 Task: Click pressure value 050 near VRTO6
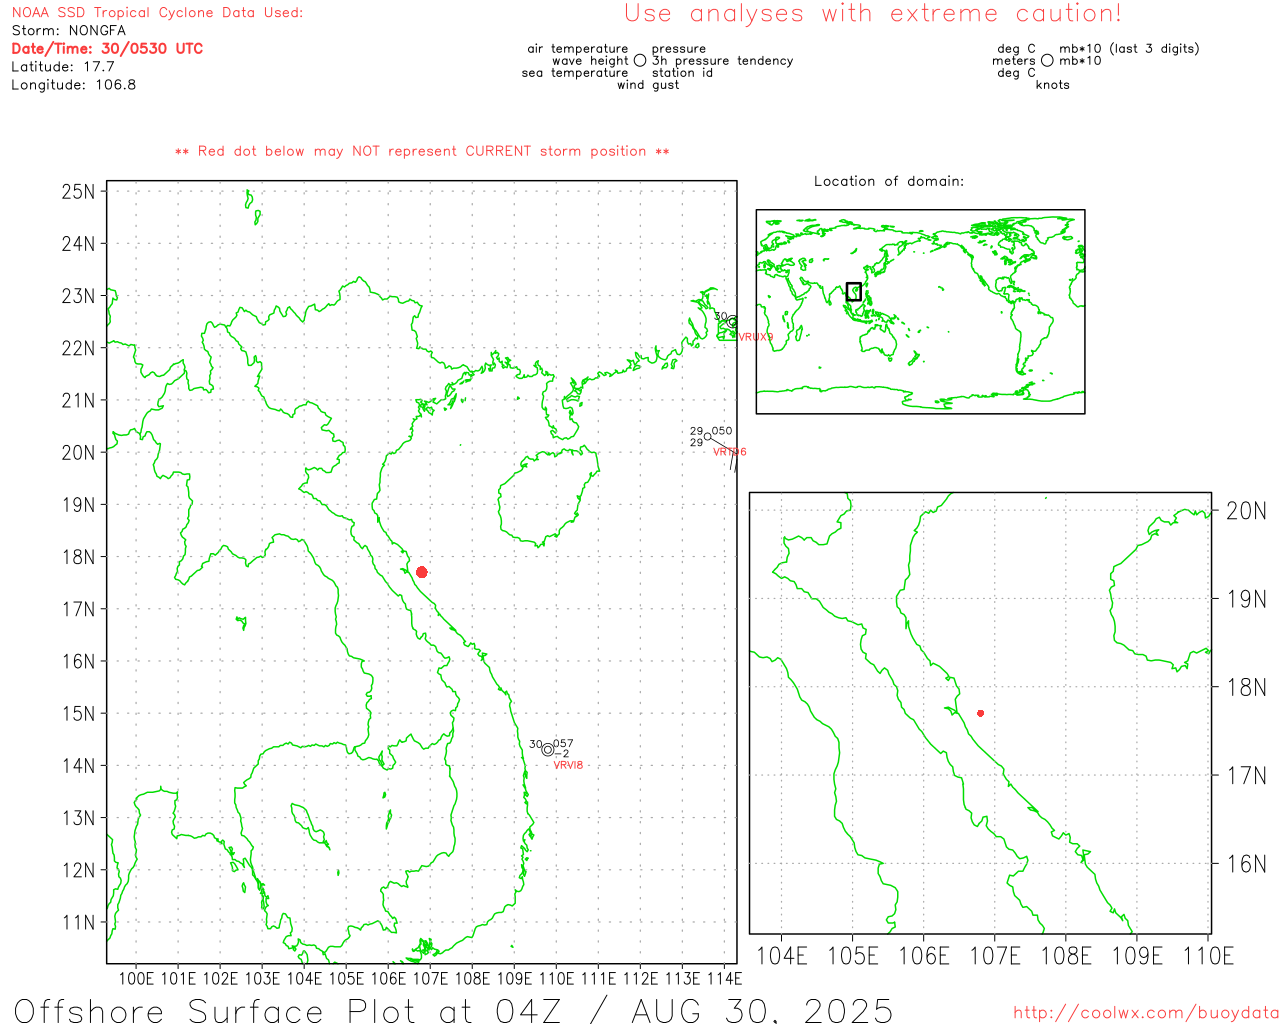(x=722, y=431)
